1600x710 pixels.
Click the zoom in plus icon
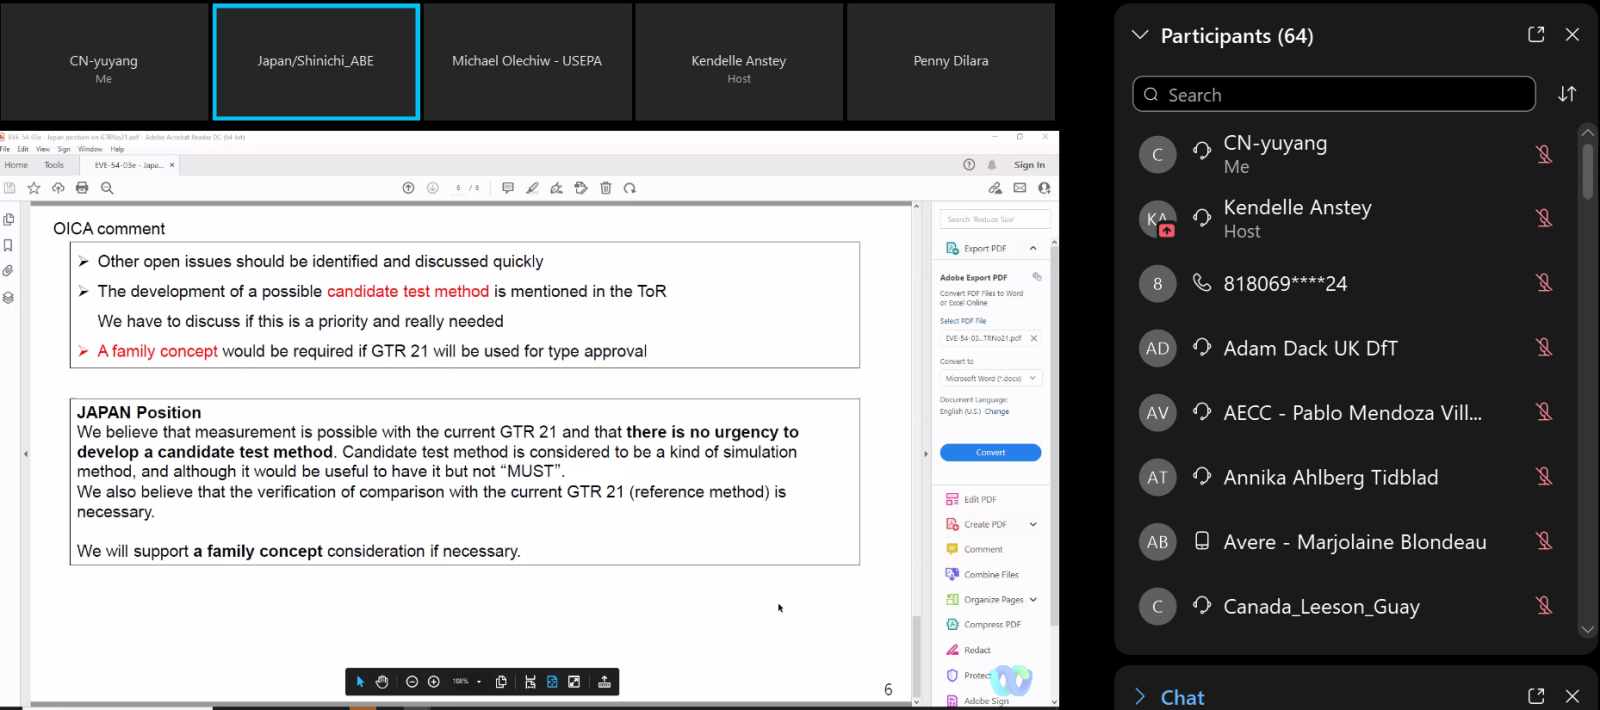[434, 682]
